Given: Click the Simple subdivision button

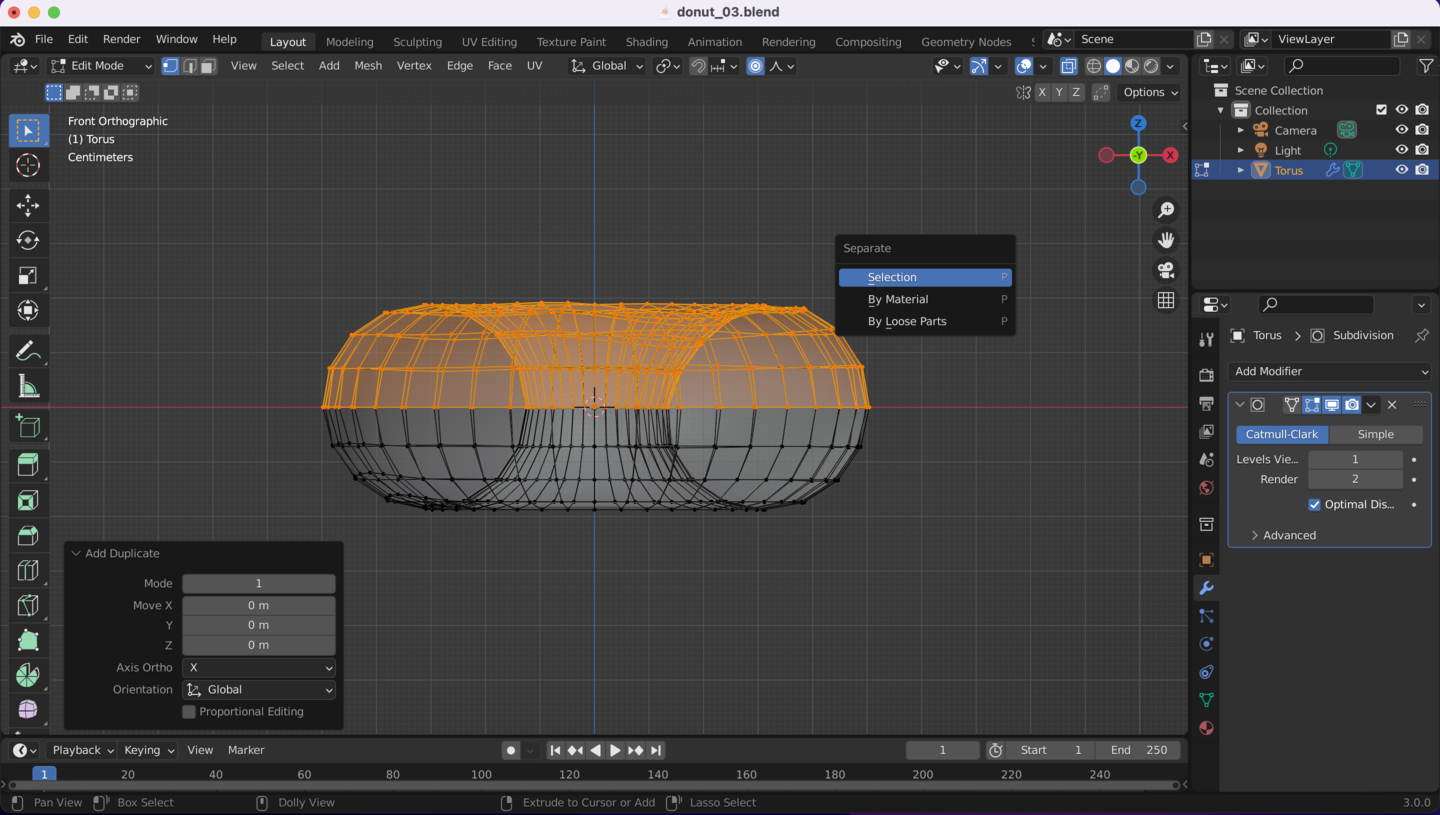Looking at the screenshot, I should (x=1375, y=434).
